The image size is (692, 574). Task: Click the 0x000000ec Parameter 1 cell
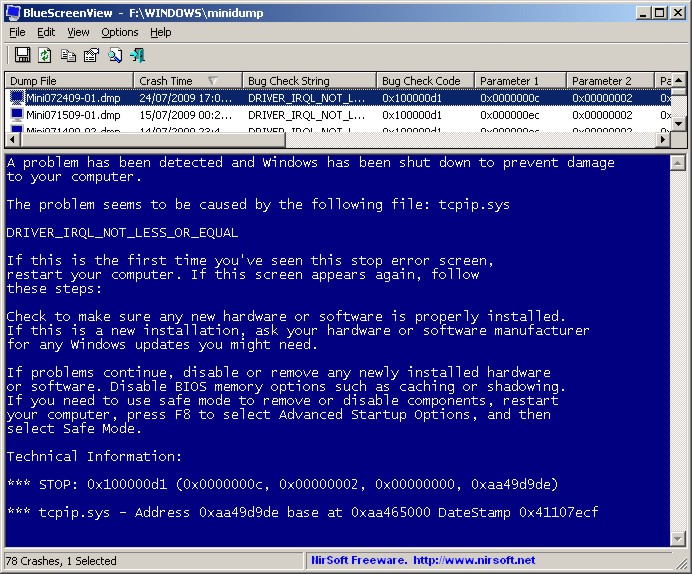click(x=510, y=115)
